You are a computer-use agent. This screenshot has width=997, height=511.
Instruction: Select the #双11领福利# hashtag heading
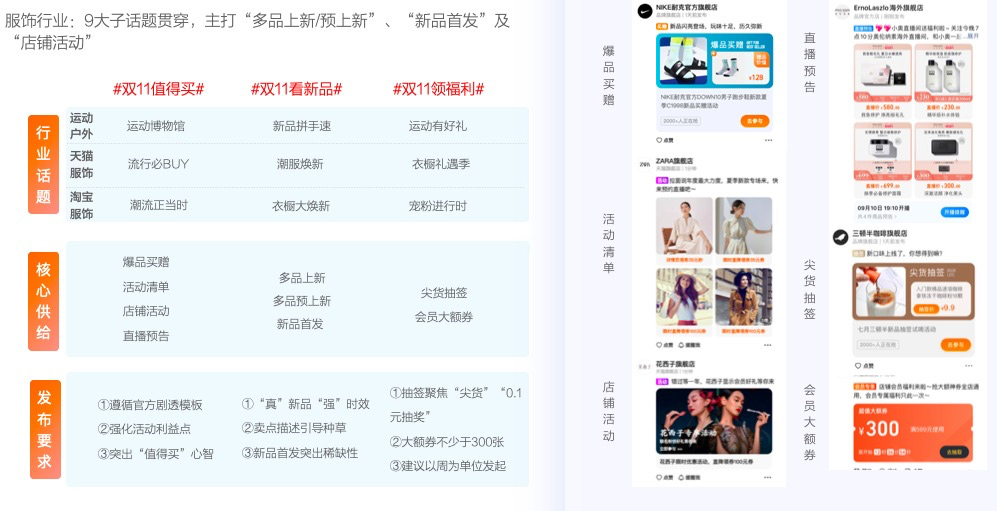point(439,89)
